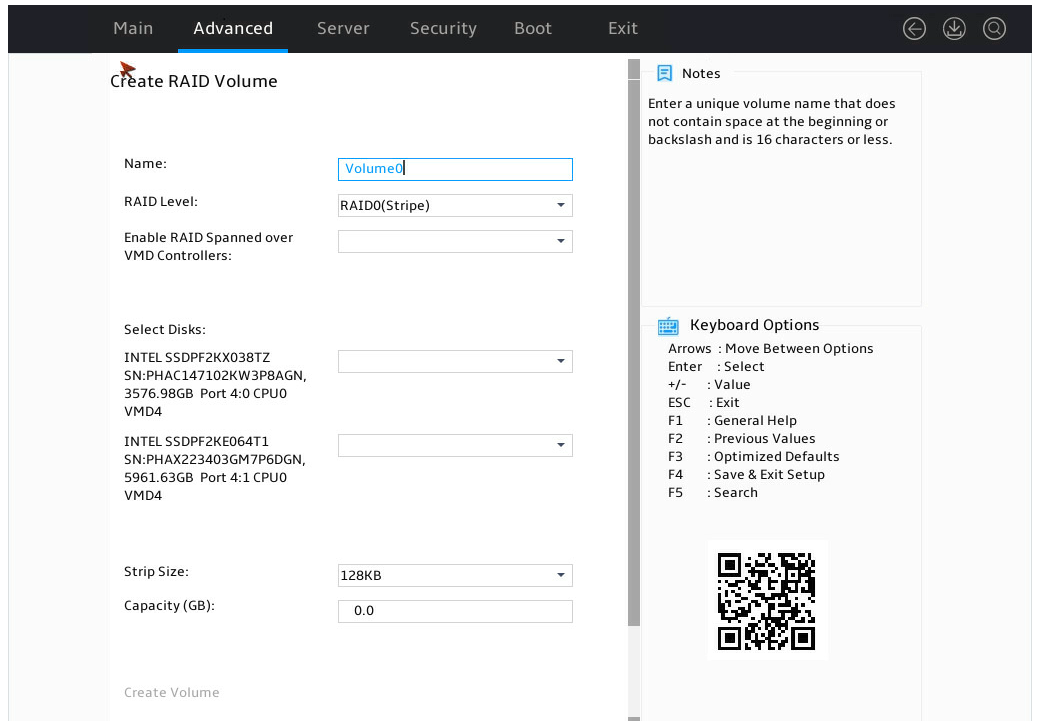Click the 'F3 : Optimized Defaults' entry
Image resolution: width=1038 pixels, height=721 pixels.
[x=753, y=457]
